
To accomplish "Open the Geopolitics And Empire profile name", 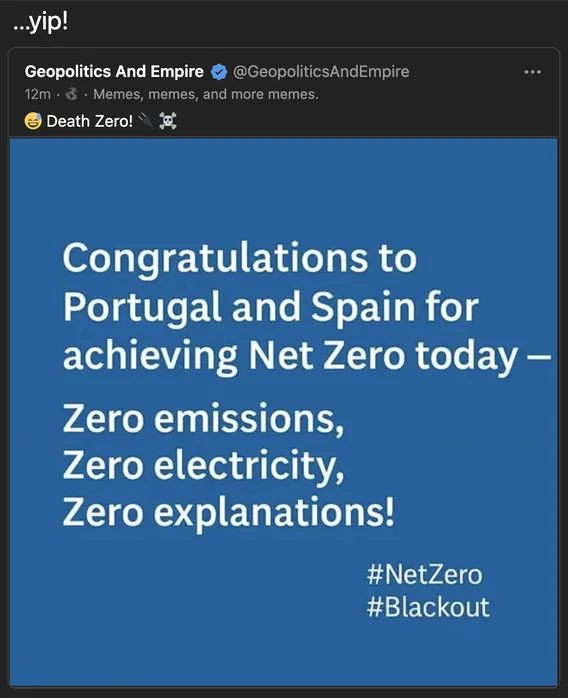I will tap(114, 72).
